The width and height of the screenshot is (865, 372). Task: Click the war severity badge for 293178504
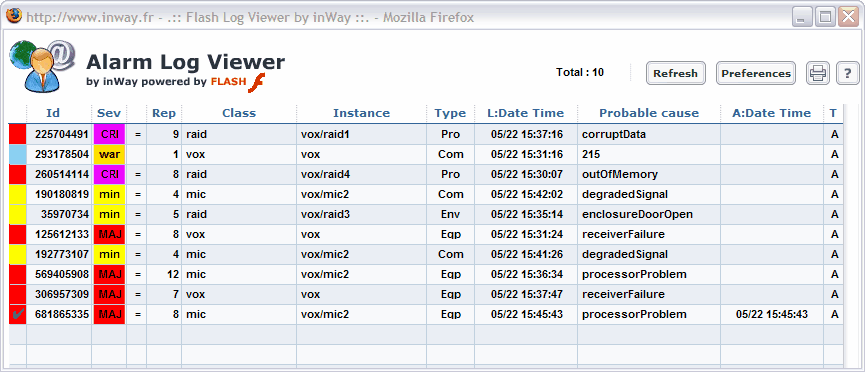point(109,155)
